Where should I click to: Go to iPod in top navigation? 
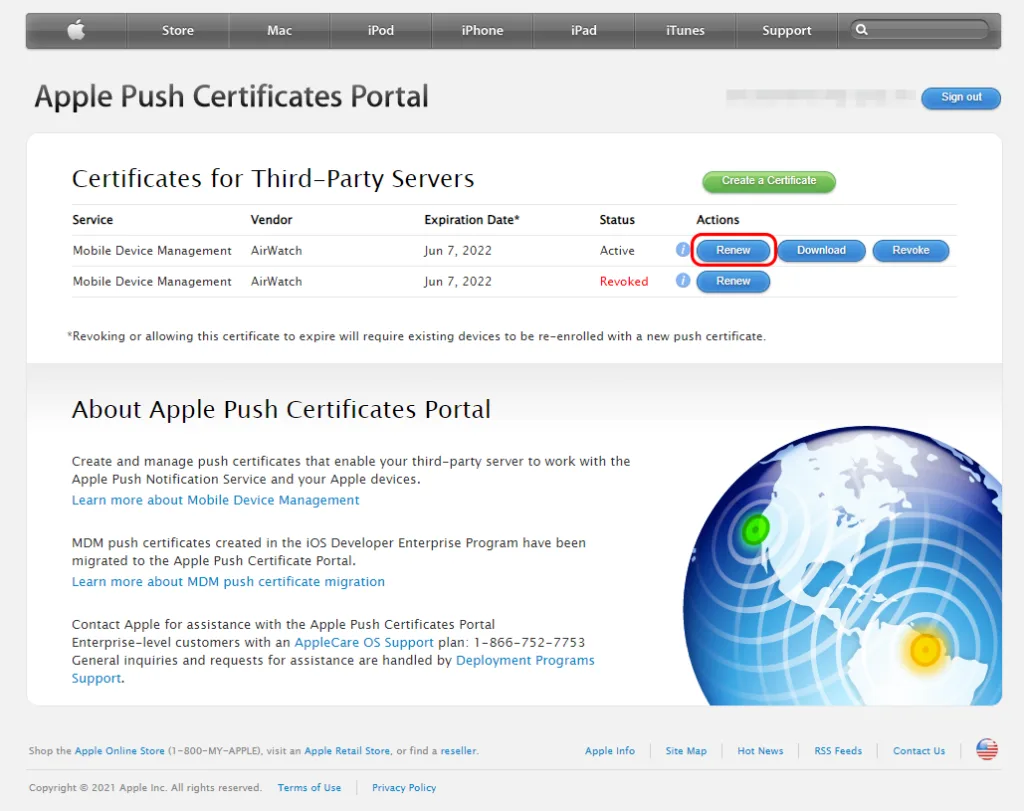coord(381,31)
